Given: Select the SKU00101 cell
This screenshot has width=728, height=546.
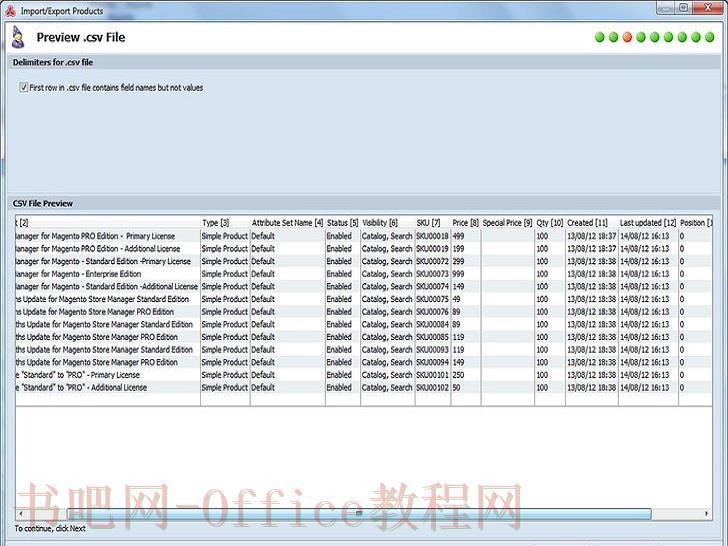Looking at the screenshot, I should coord(433,375).
